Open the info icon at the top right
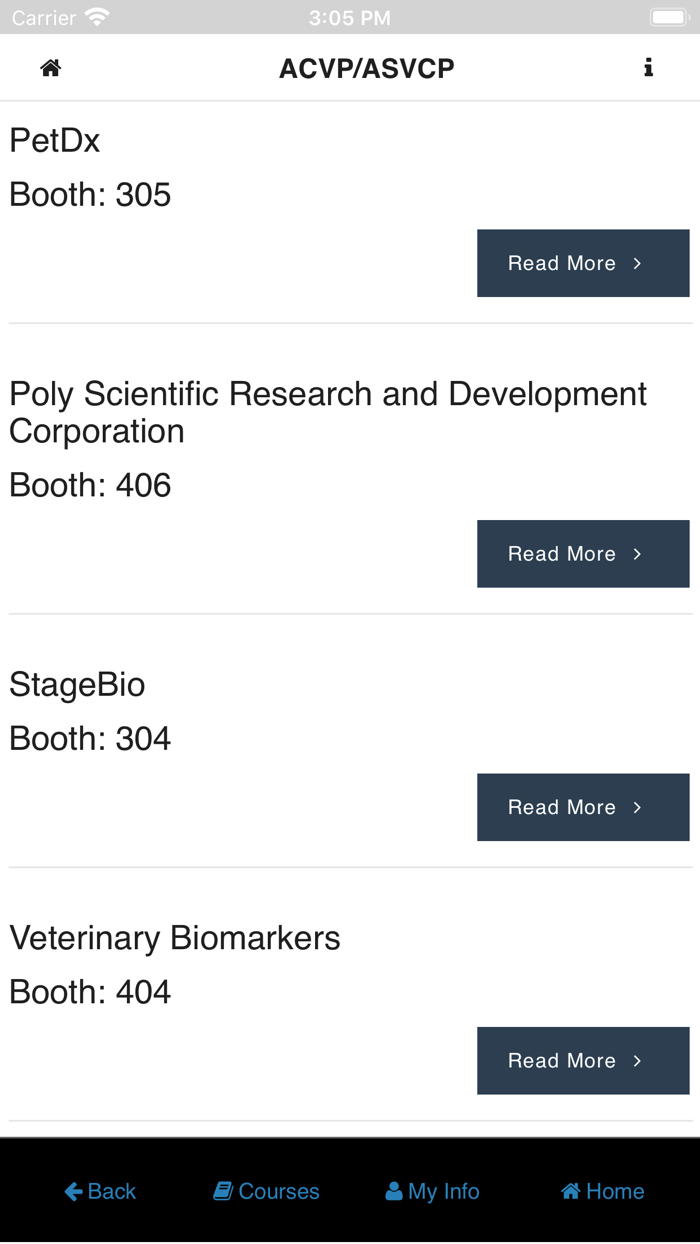Viewport: 700px width, 1244px height. pyautogui.click(x=649, y=67)
